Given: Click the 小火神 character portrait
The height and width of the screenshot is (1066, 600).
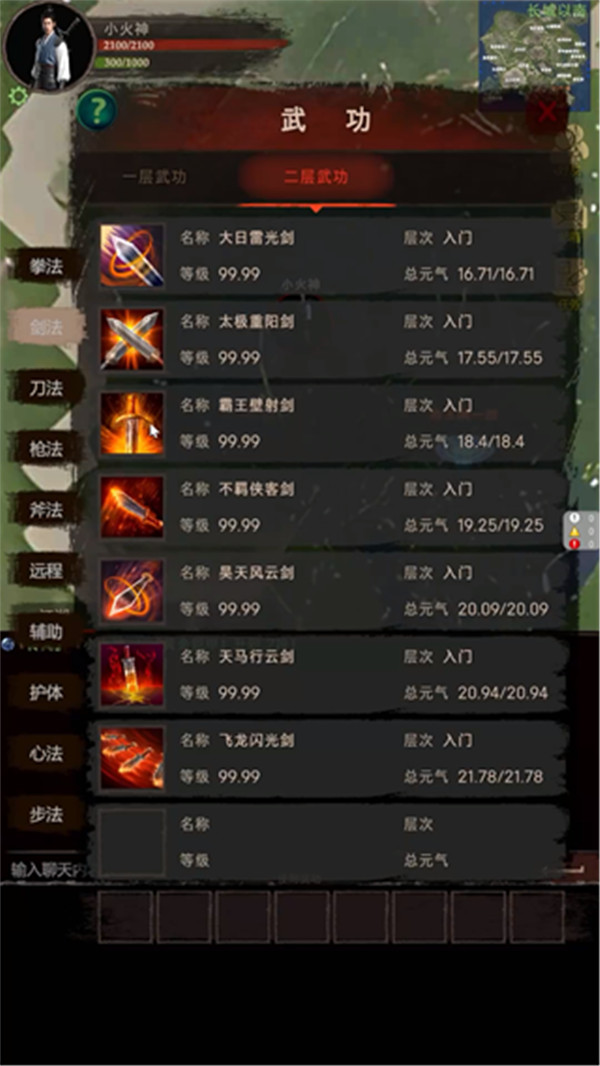Looking at the screenshot, I should tap(49, 47).
